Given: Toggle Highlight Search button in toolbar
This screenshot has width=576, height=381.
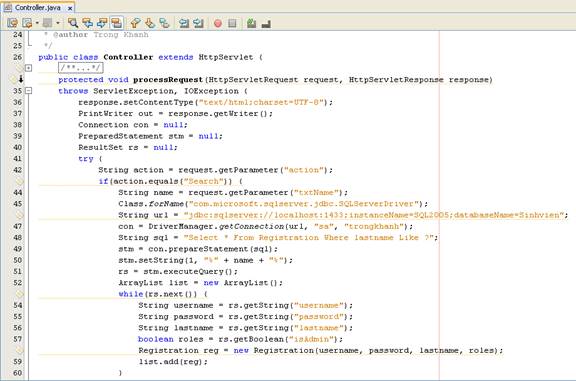Looking at the screenshot, I should pos(116,23).
